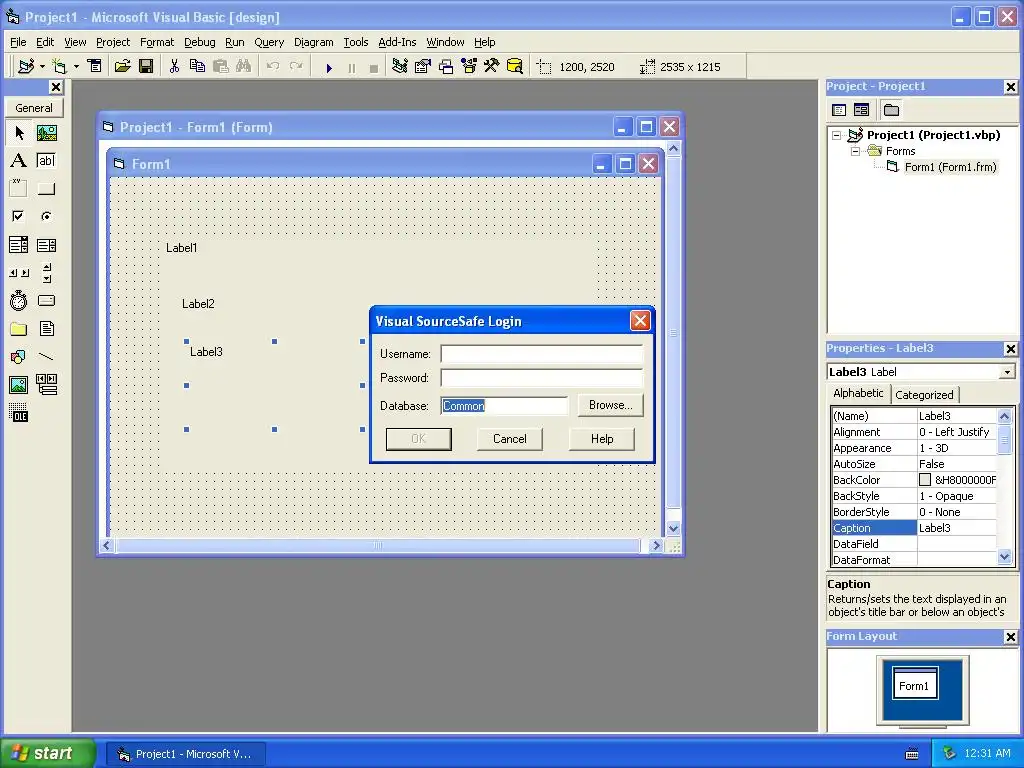
Task: Click the Browse... button for database
Action: (611, 405)
